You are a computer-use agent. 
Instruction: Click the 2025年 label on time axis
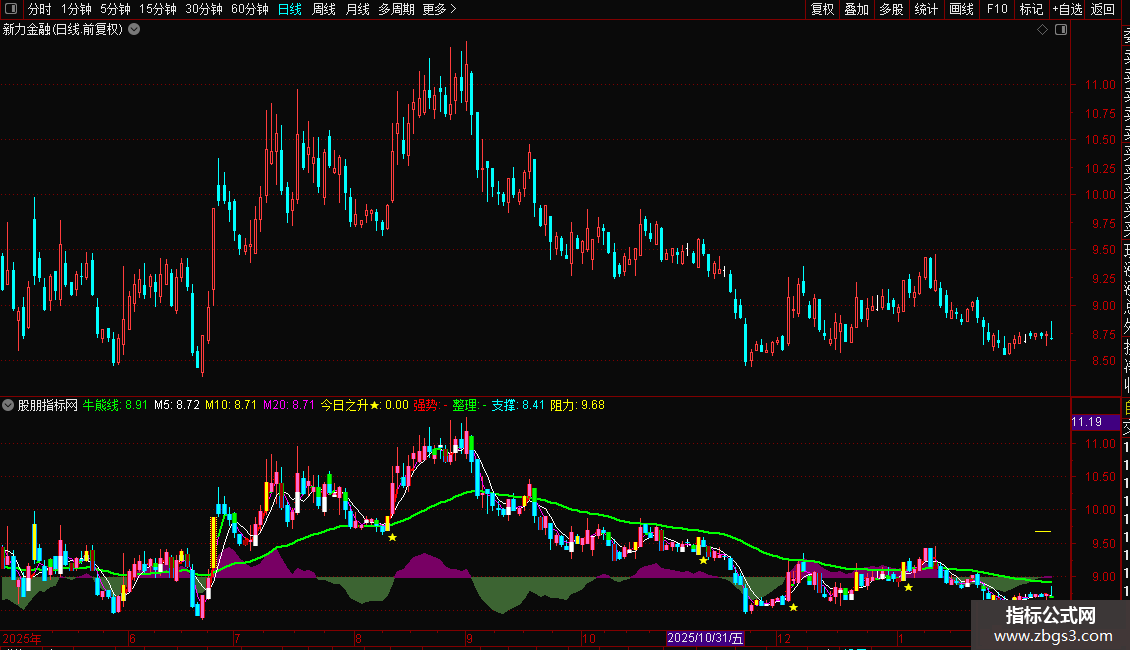pos(22,638)
